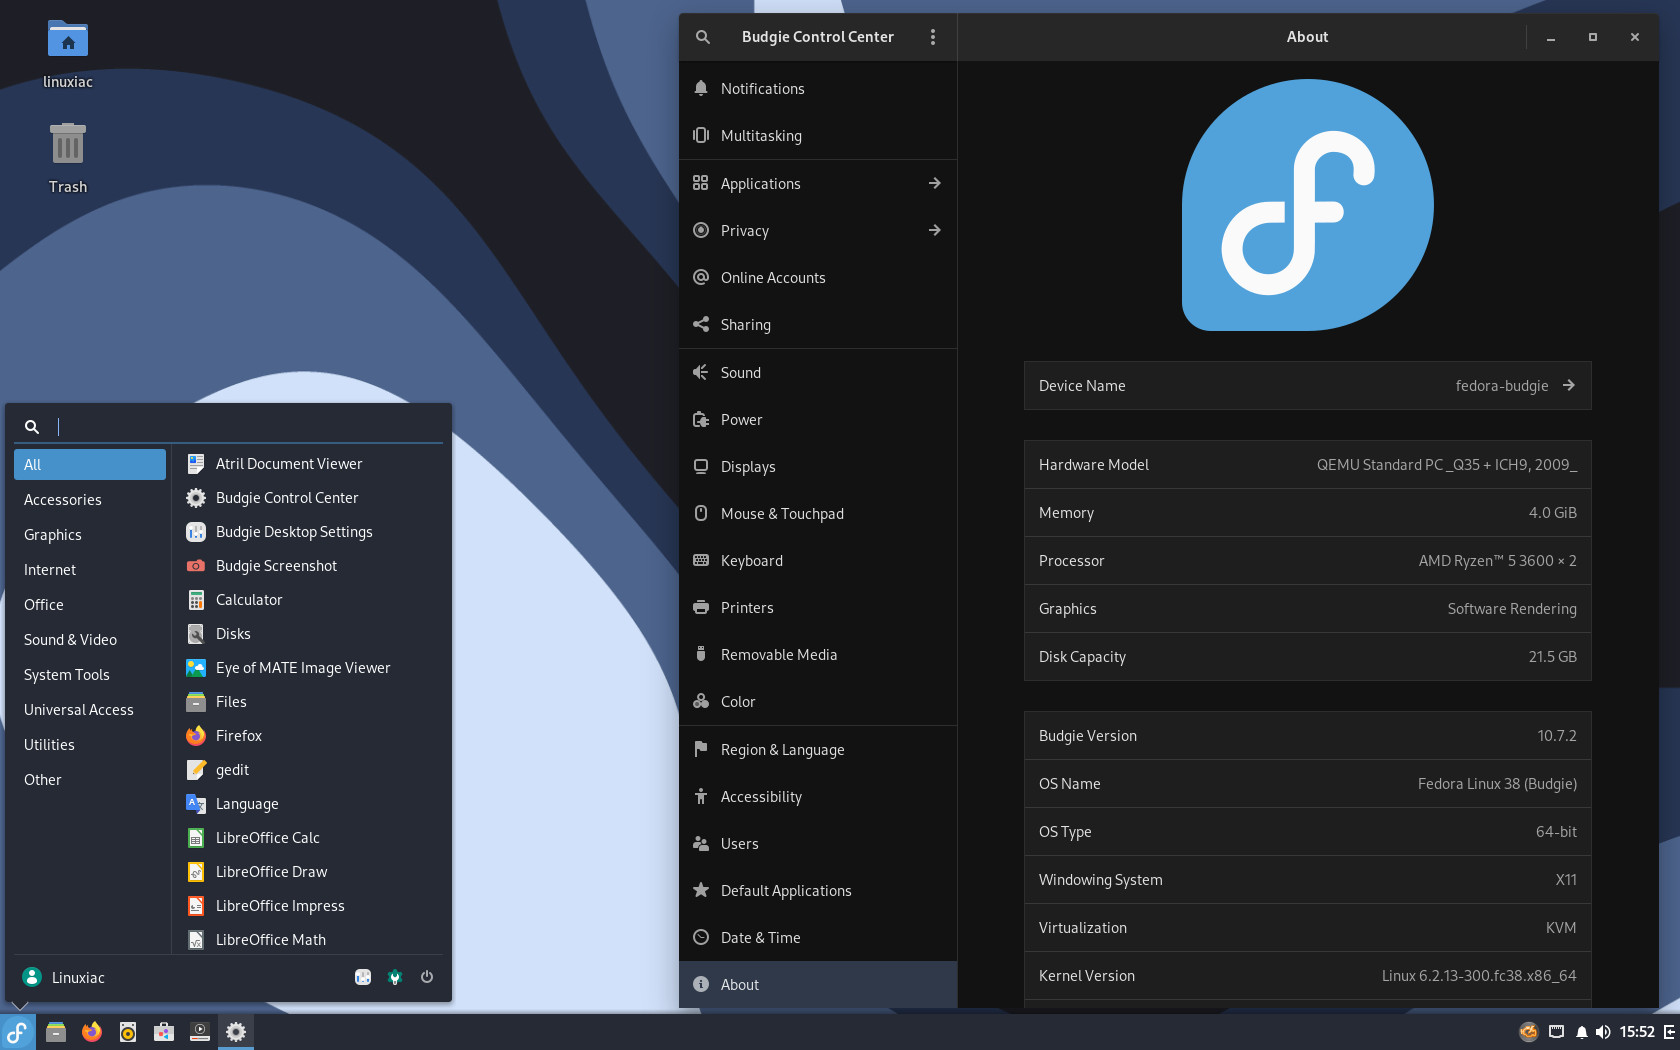Open Sharing settings panel

click(x=818, y=325)
